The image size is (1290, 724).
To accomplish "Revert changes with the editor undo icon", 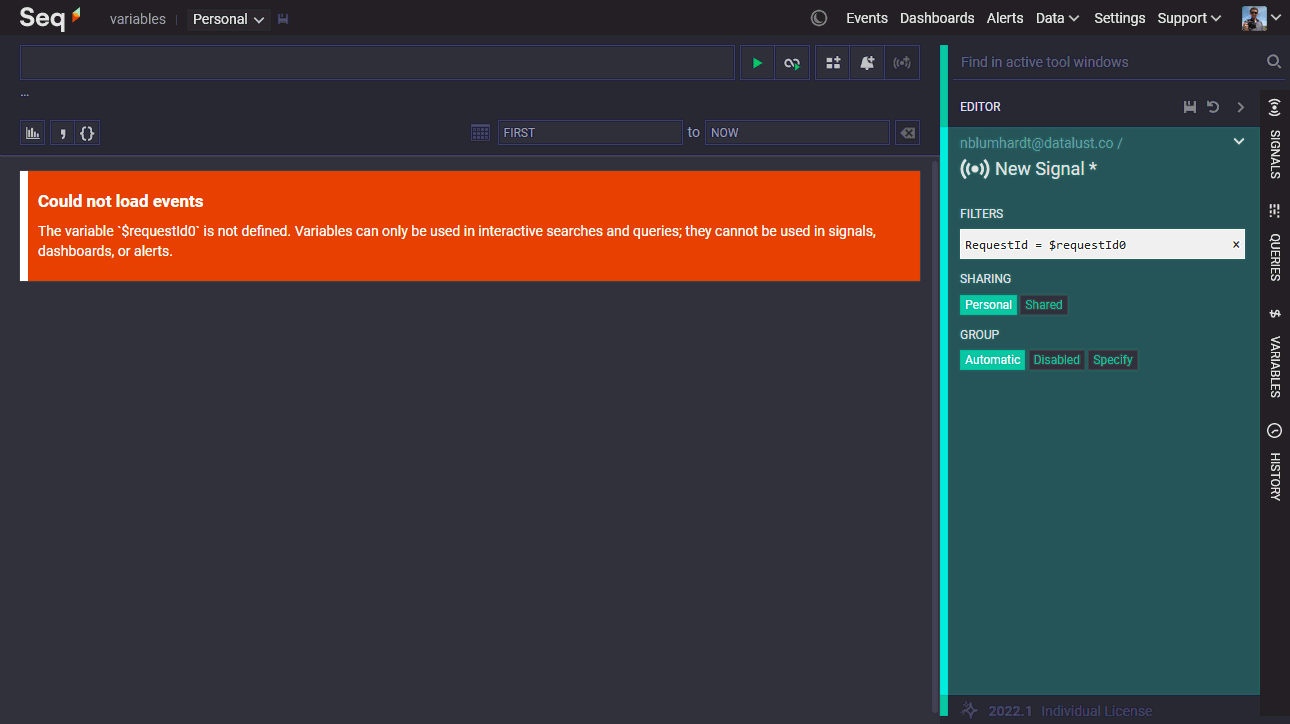I will (x=1213, y=107).
